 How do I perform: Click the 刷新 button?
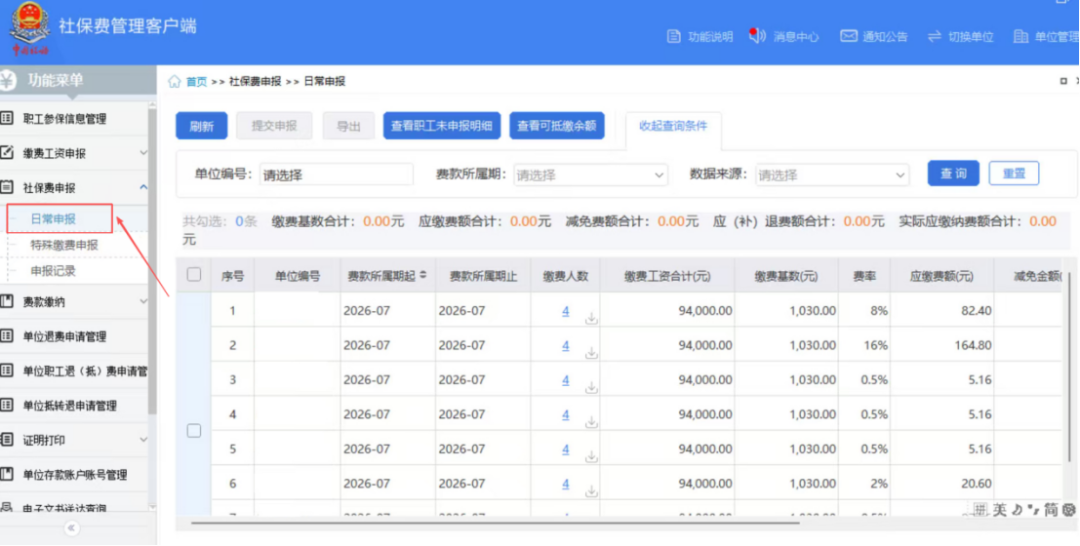click(201, 126)
